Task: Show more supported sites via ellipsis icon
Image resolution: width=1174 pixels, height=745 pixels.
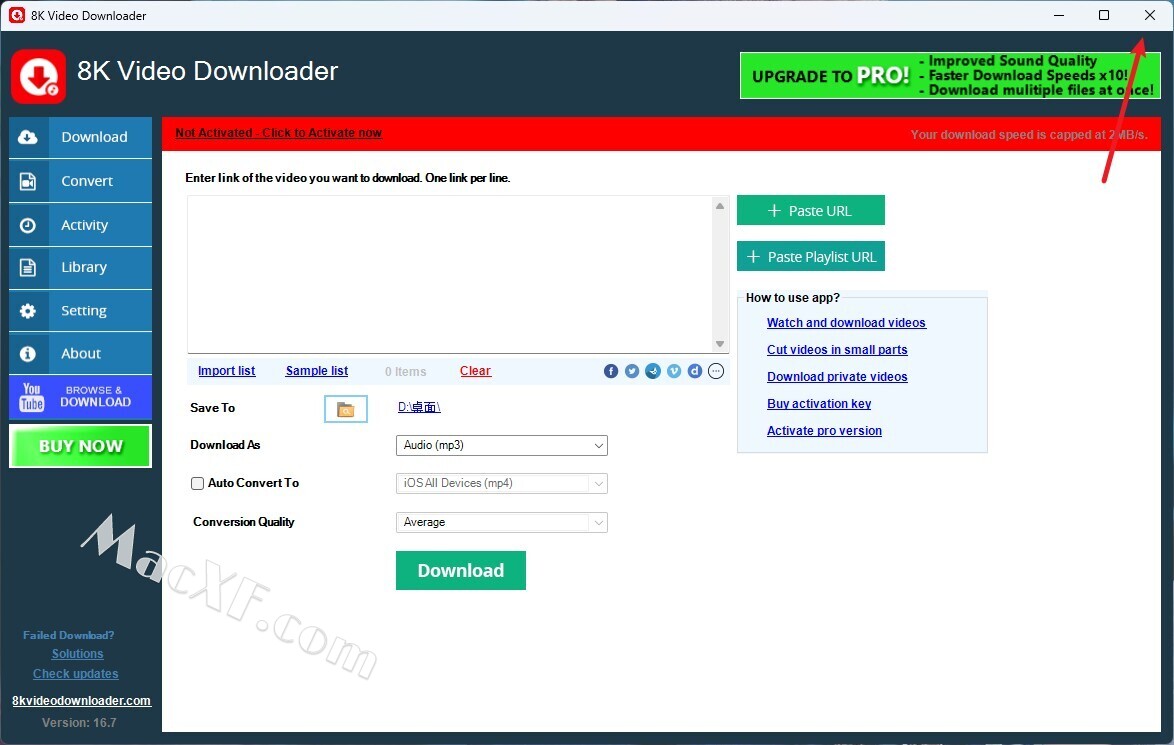Action: point(716,371)
